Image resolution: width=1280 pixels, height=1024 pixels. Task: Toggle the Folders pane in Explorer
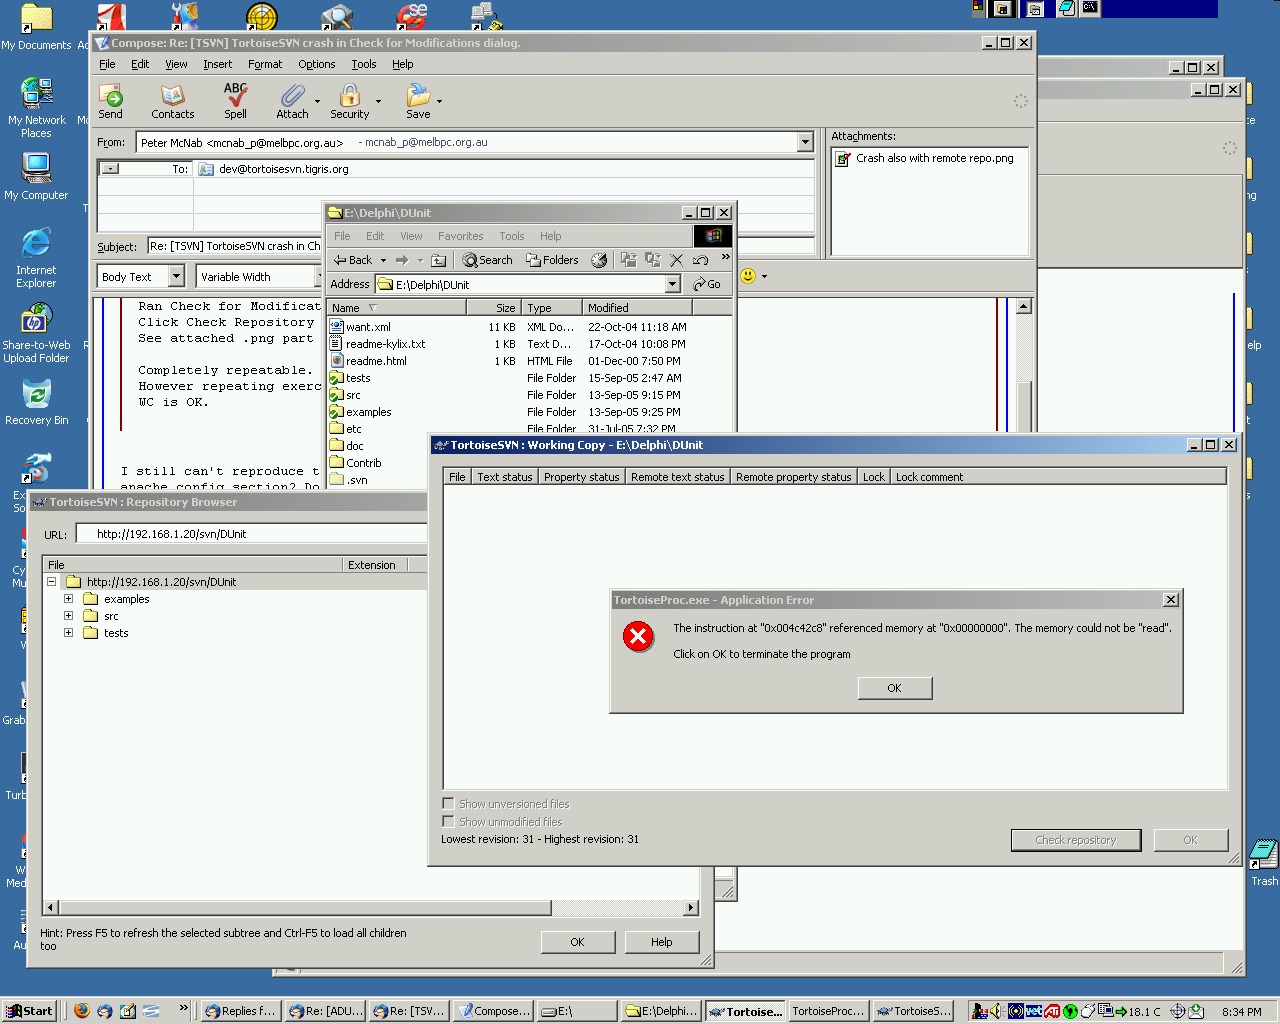point(552,260)
